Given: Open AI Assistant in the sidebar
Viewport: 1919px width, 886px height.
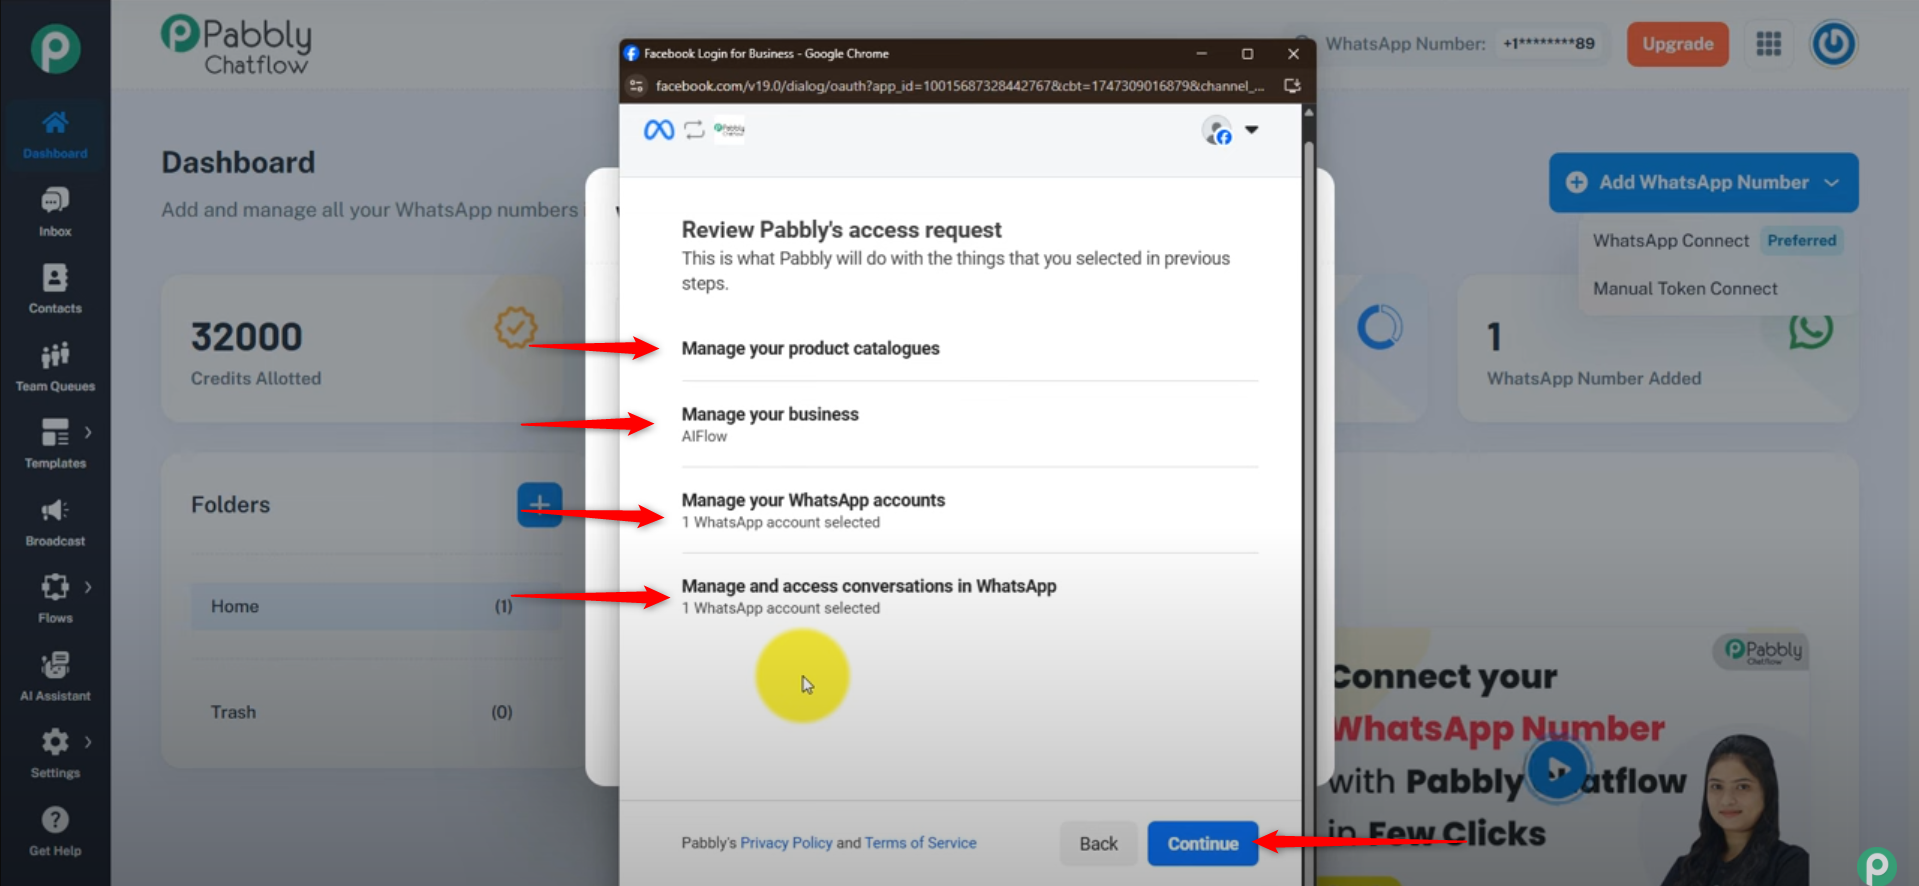Looking at the screenshot, I should 55,677.
